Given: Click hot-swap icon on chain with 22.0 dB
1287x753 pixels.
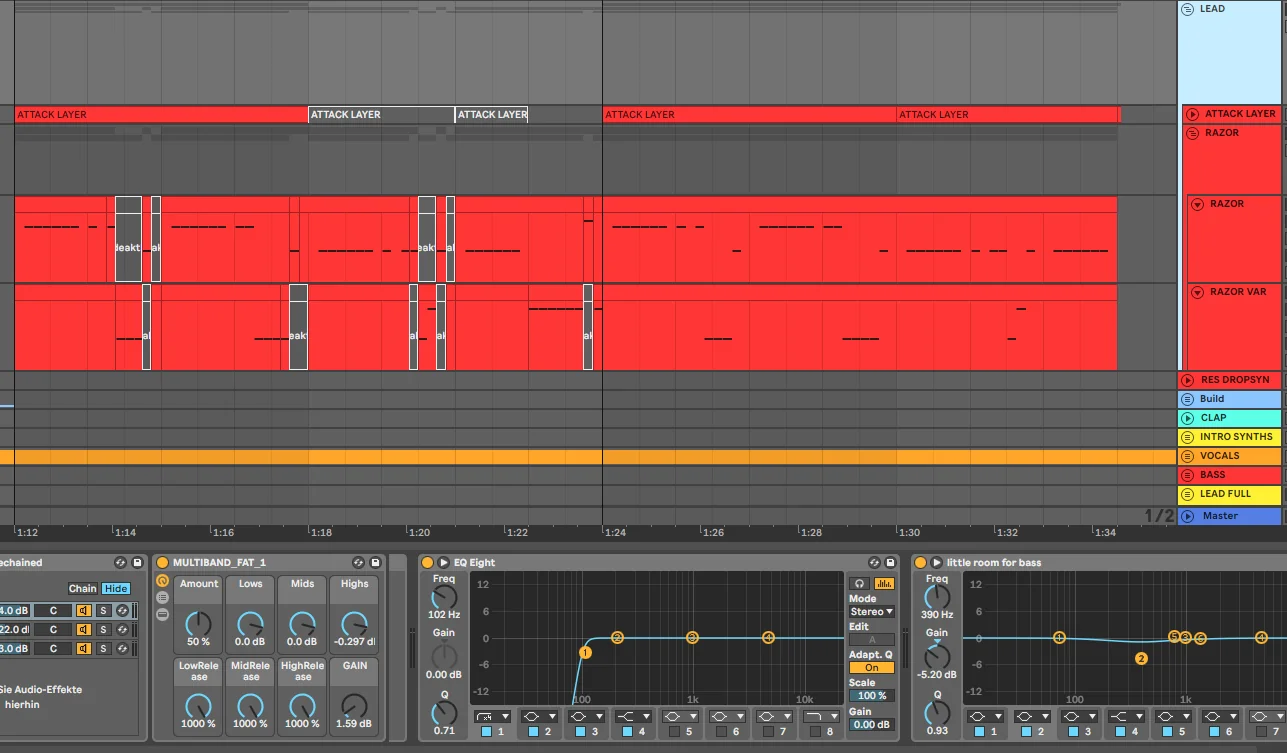Looking at the screenshot, I should tap(122, 630).
